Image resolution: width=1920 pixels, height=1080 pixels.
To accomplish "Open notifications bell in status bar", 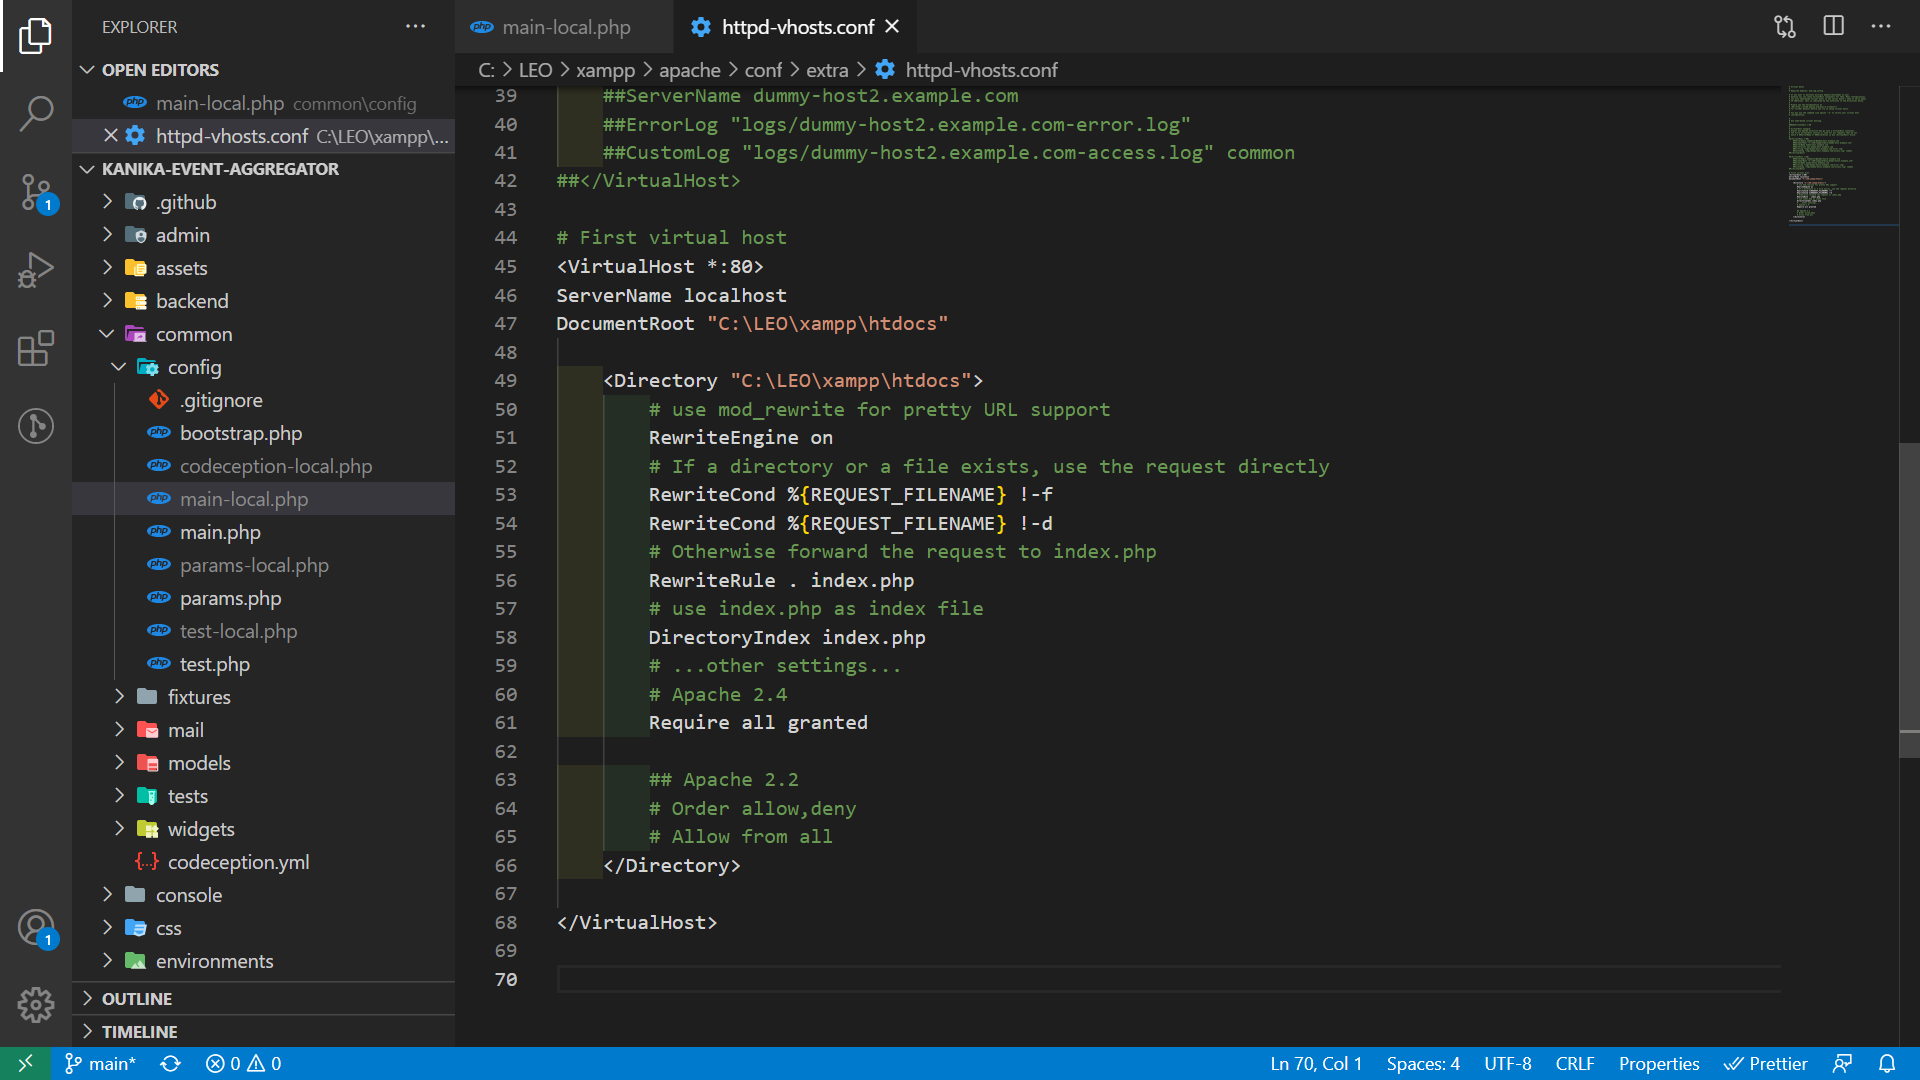I will point(1887,1063).
